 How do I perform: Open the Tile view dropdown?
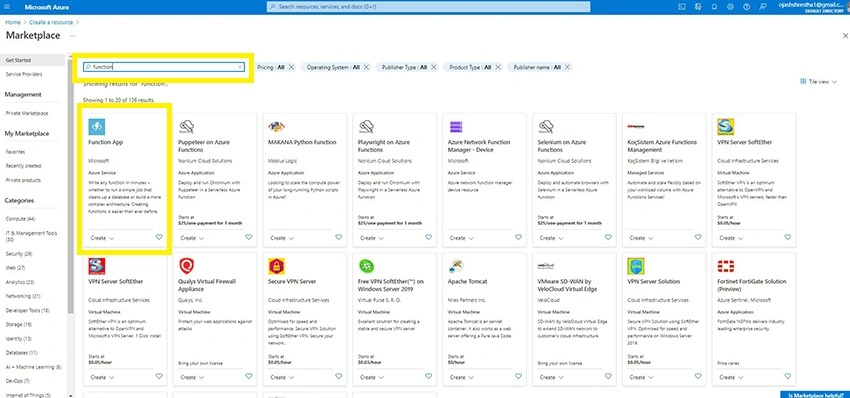(819, 81)
